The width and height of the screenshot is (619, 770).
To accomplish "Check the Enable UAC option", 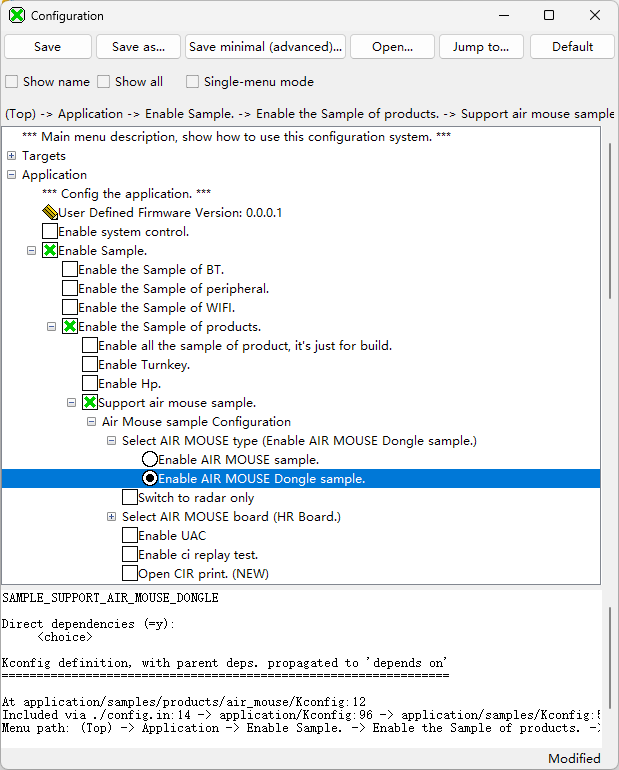I will [130, 536].
